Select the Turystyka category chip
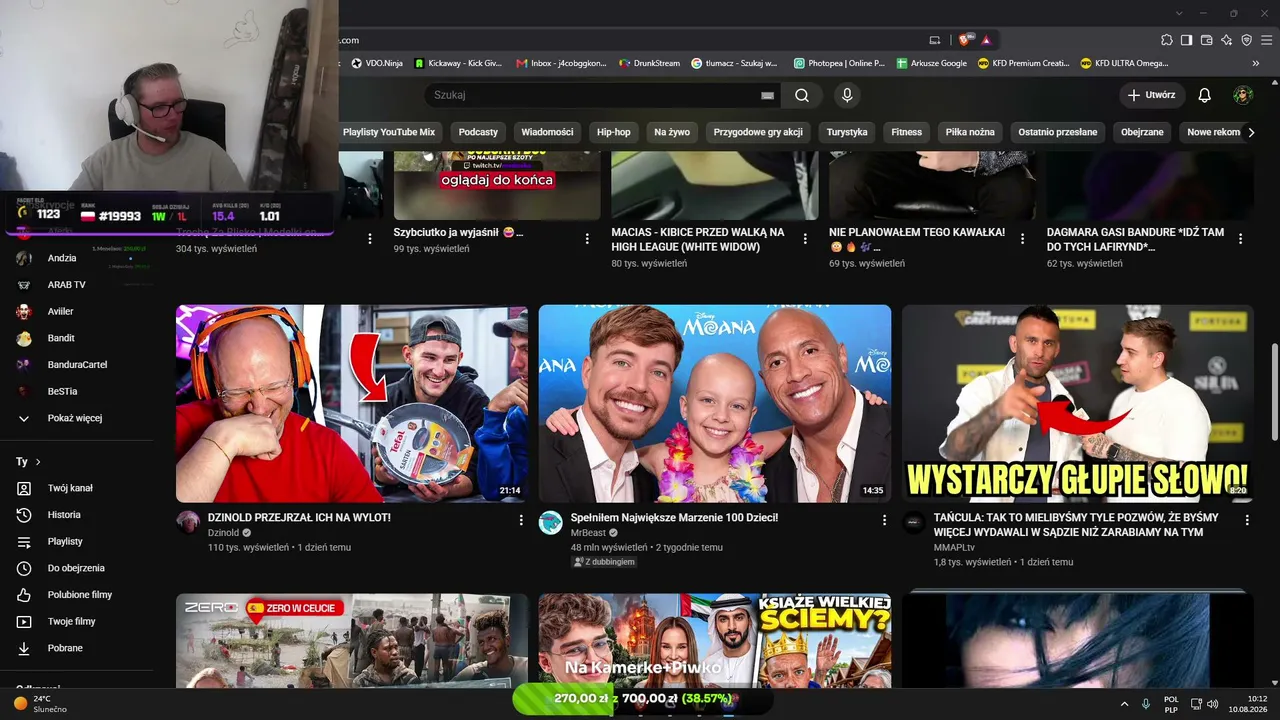 (847, 132)
